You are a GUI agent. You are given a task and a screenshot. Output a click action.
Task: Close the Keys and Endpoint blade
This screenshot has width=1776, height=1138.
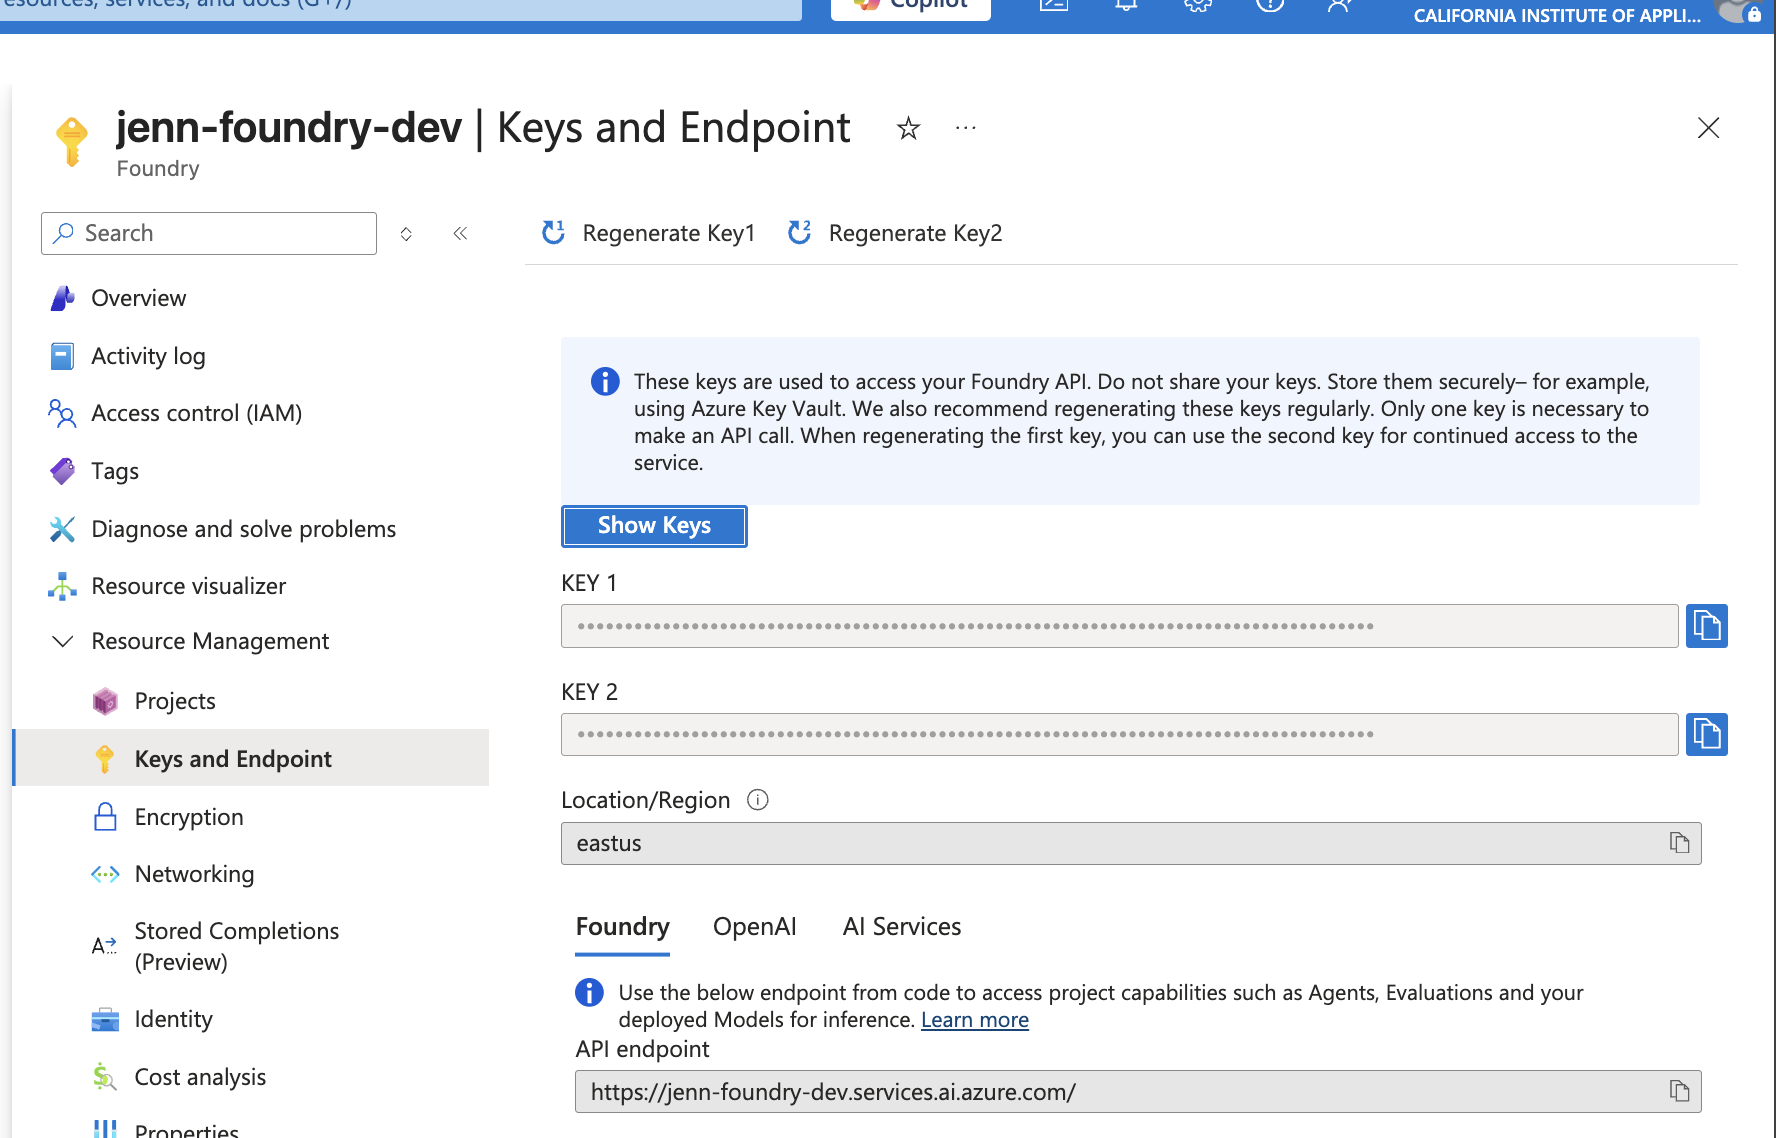1708,128
